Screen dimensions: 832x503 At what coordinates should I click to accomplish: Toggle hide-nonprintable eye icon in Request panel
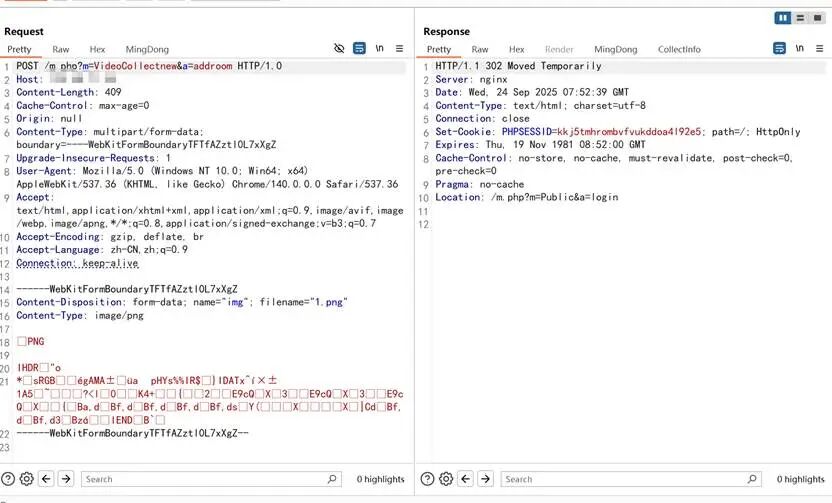click(340, 49)
